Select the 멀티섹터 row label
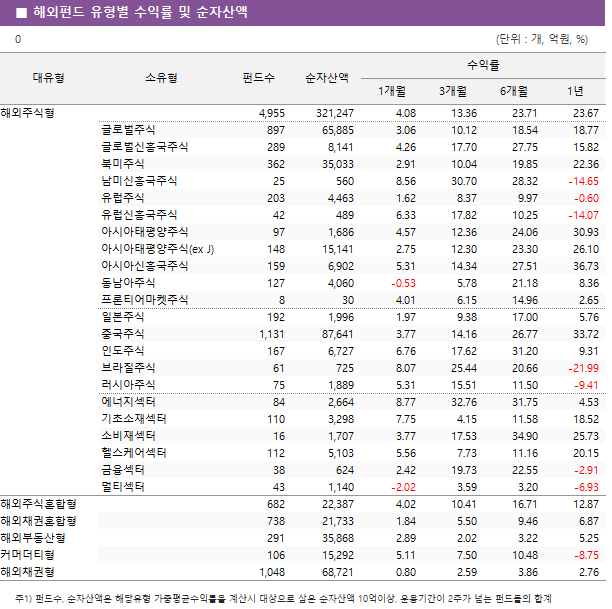This screenshot has width=612, height=609. [123, 487]
